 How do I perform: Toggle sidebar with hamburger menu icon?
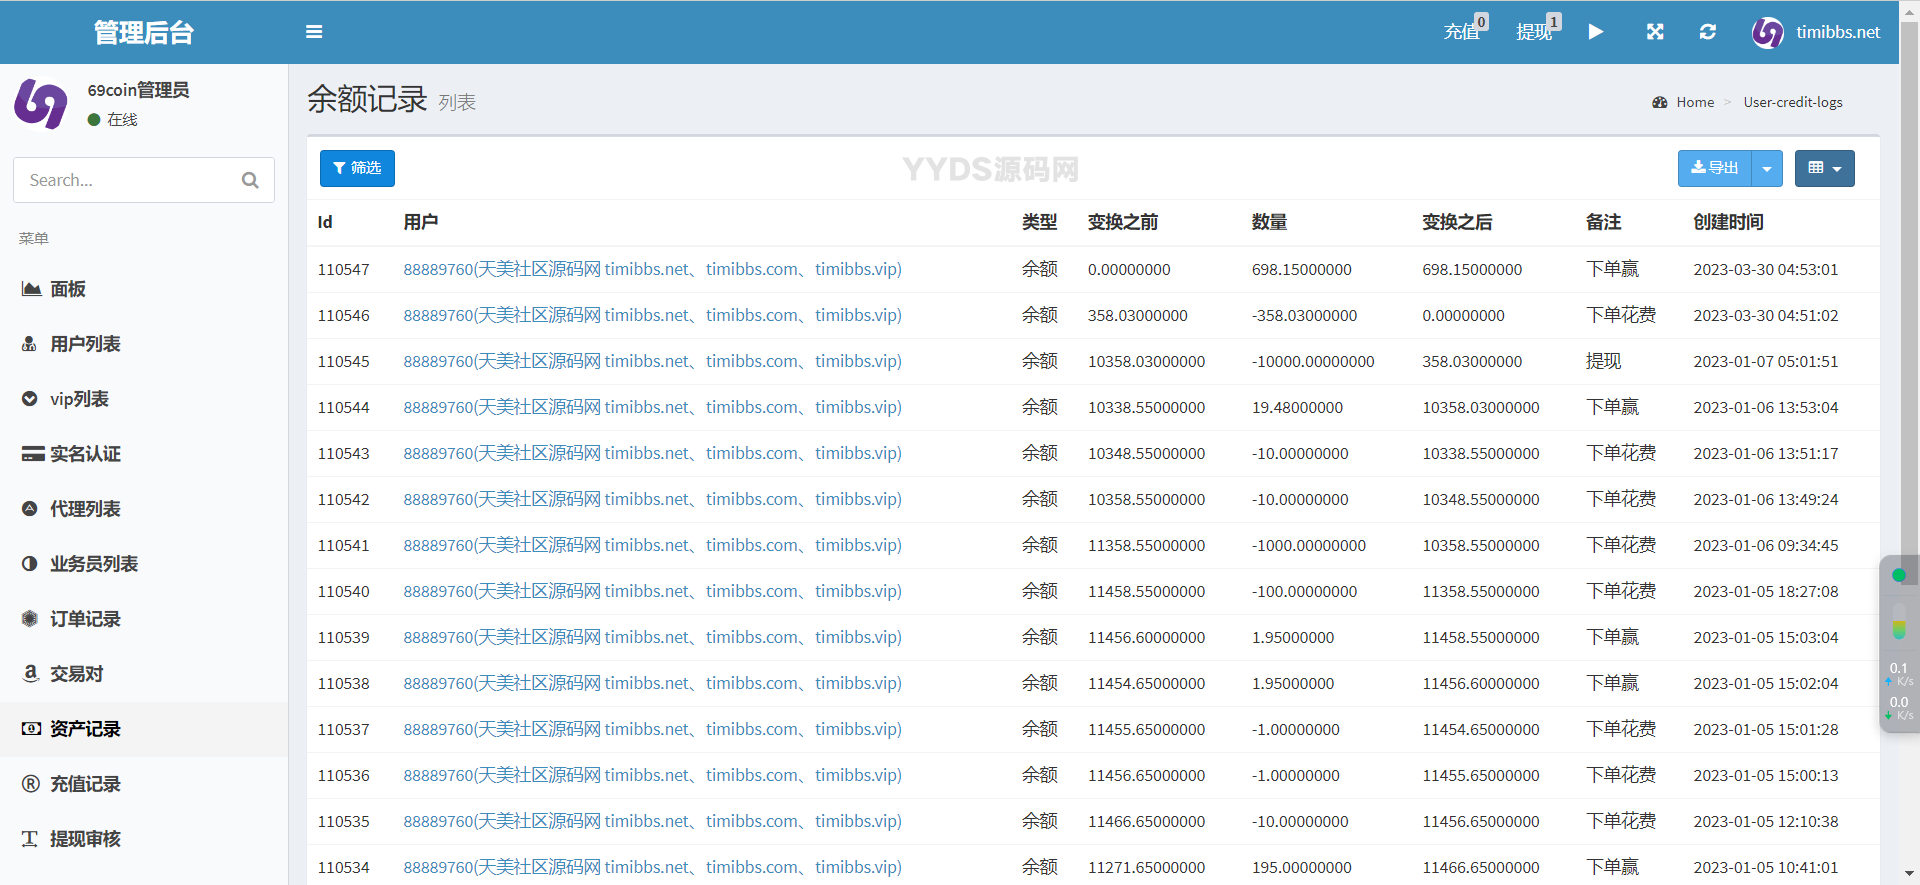click(314, 32)
